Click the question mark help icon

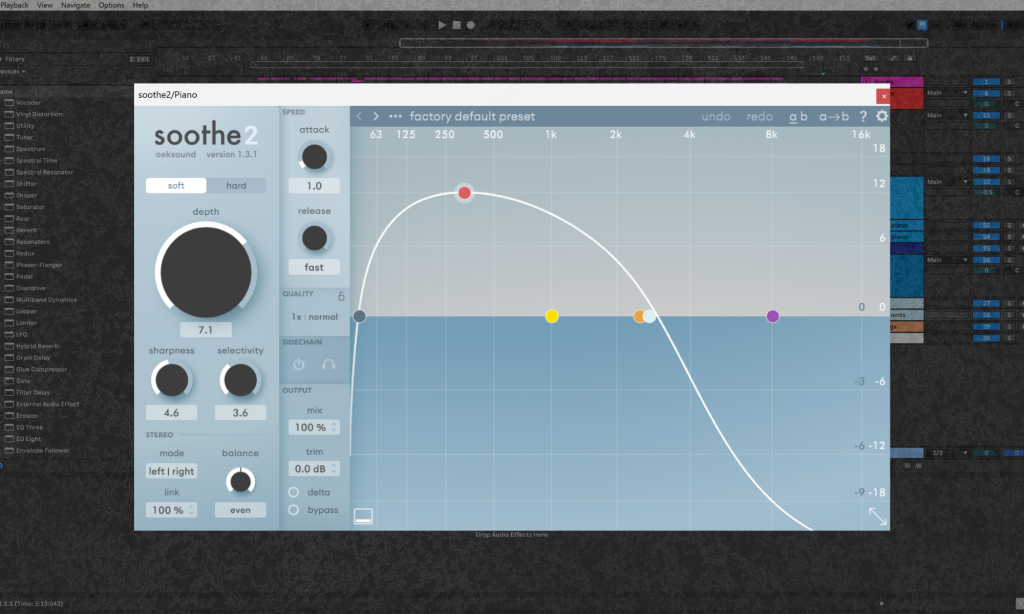pyautogui.click(x=863, y=116)
